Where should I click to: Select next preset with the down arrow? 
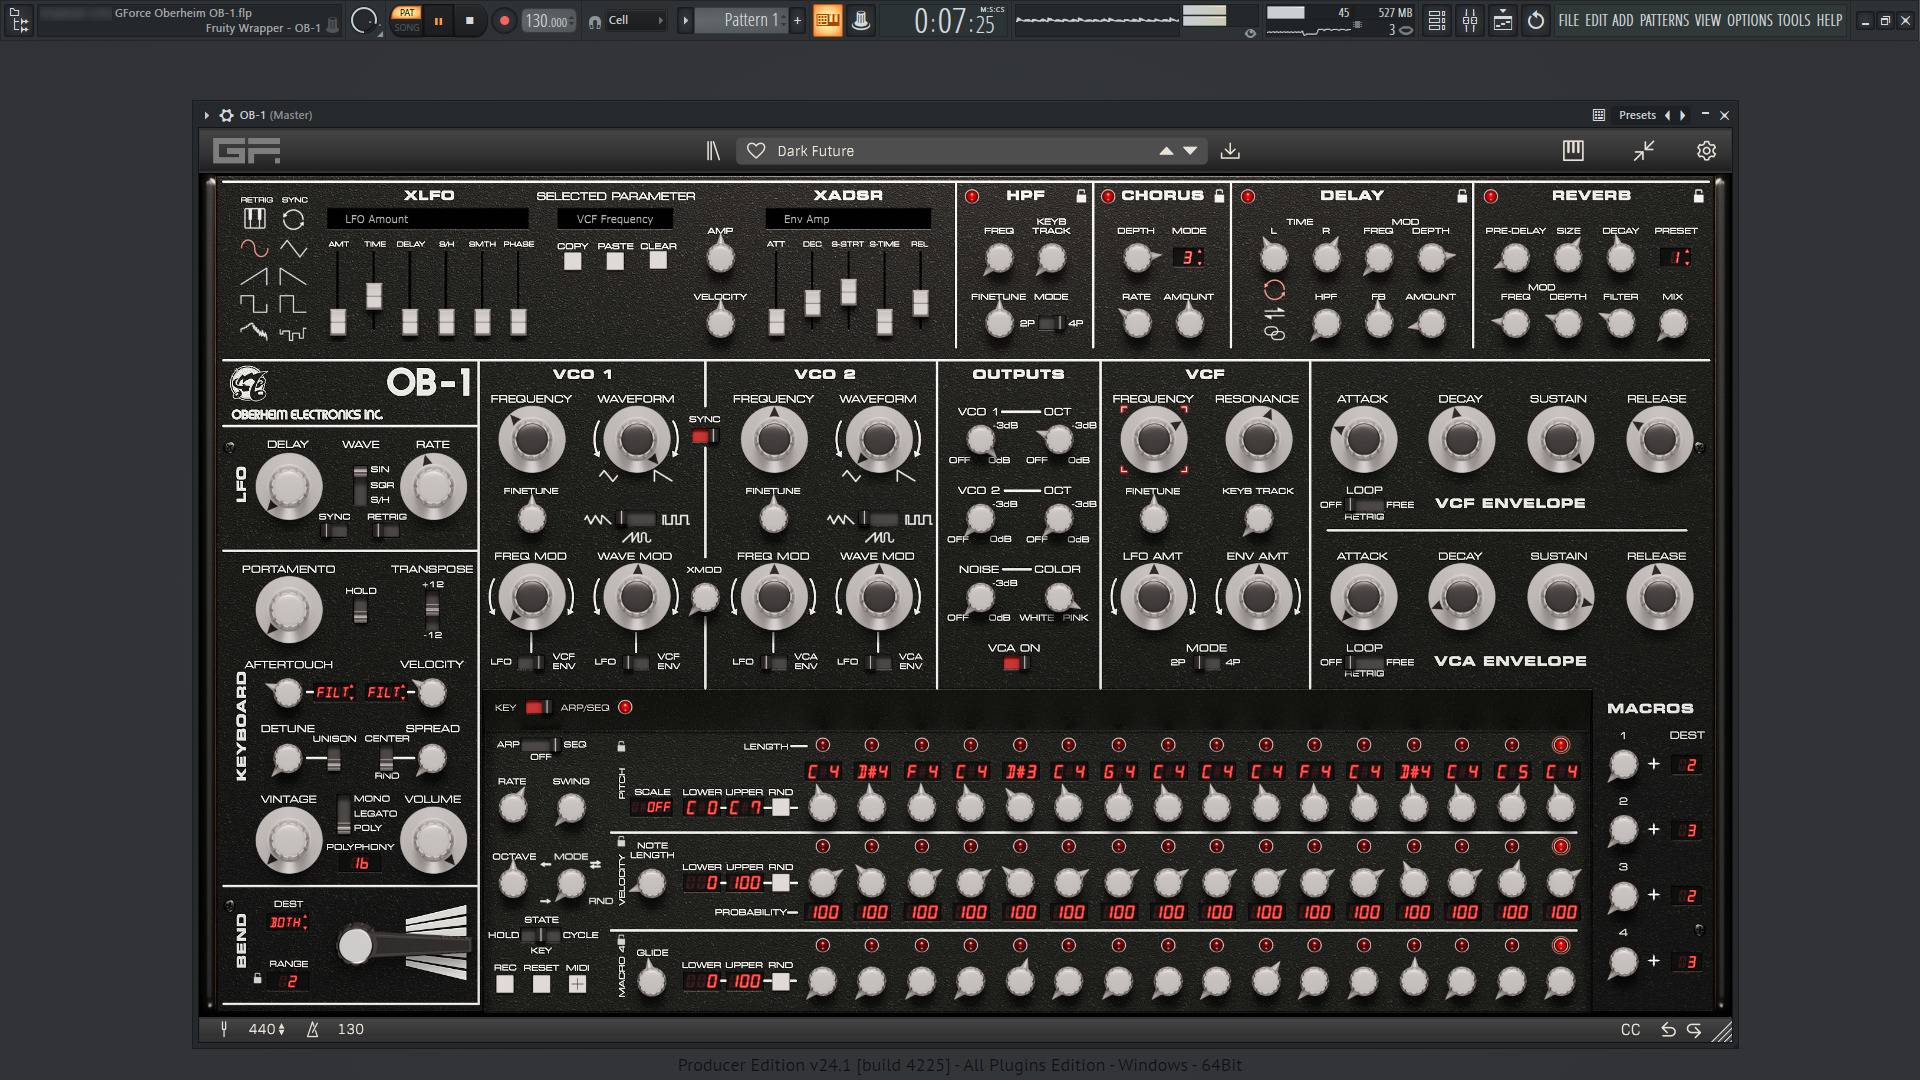point(1190,151)
